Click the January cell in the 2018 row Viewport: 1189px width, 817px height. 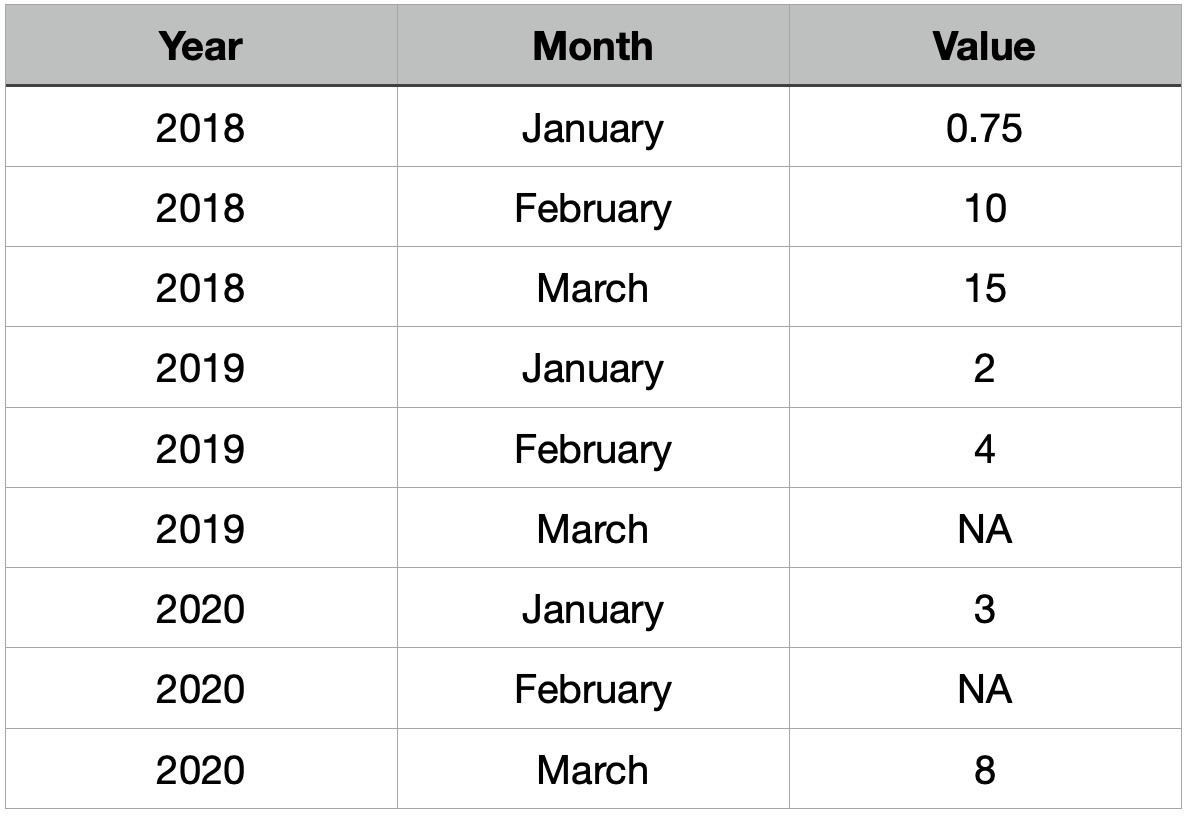(592, 129)
